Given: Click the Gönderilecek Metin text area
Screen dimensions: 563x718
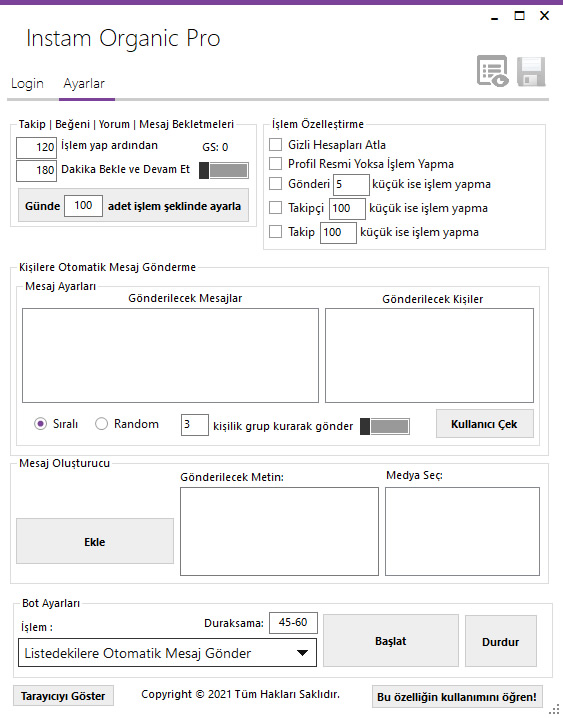Looking at the screenshot, I should coord(279,531).
